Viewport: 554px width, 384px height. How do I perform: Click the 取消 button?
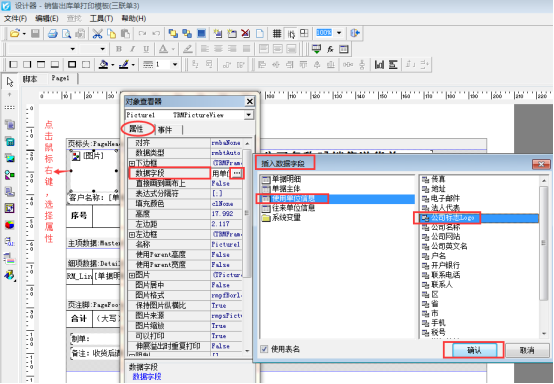(527, 350)
